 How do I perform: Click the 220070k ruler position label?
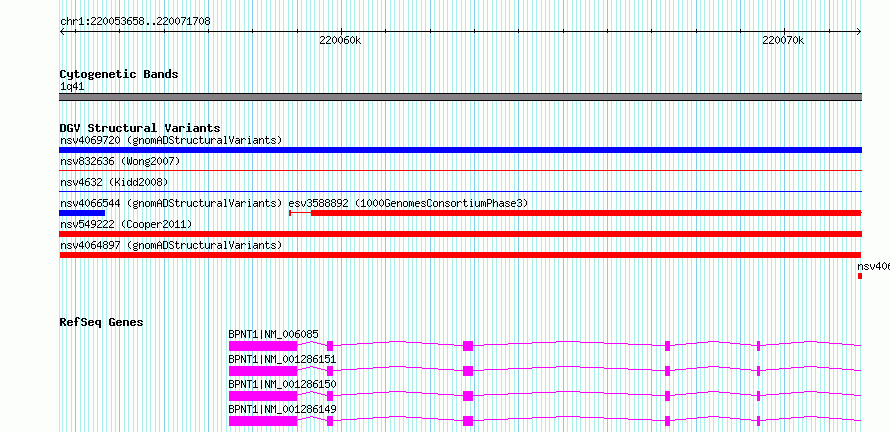click(x=783, y=40)
